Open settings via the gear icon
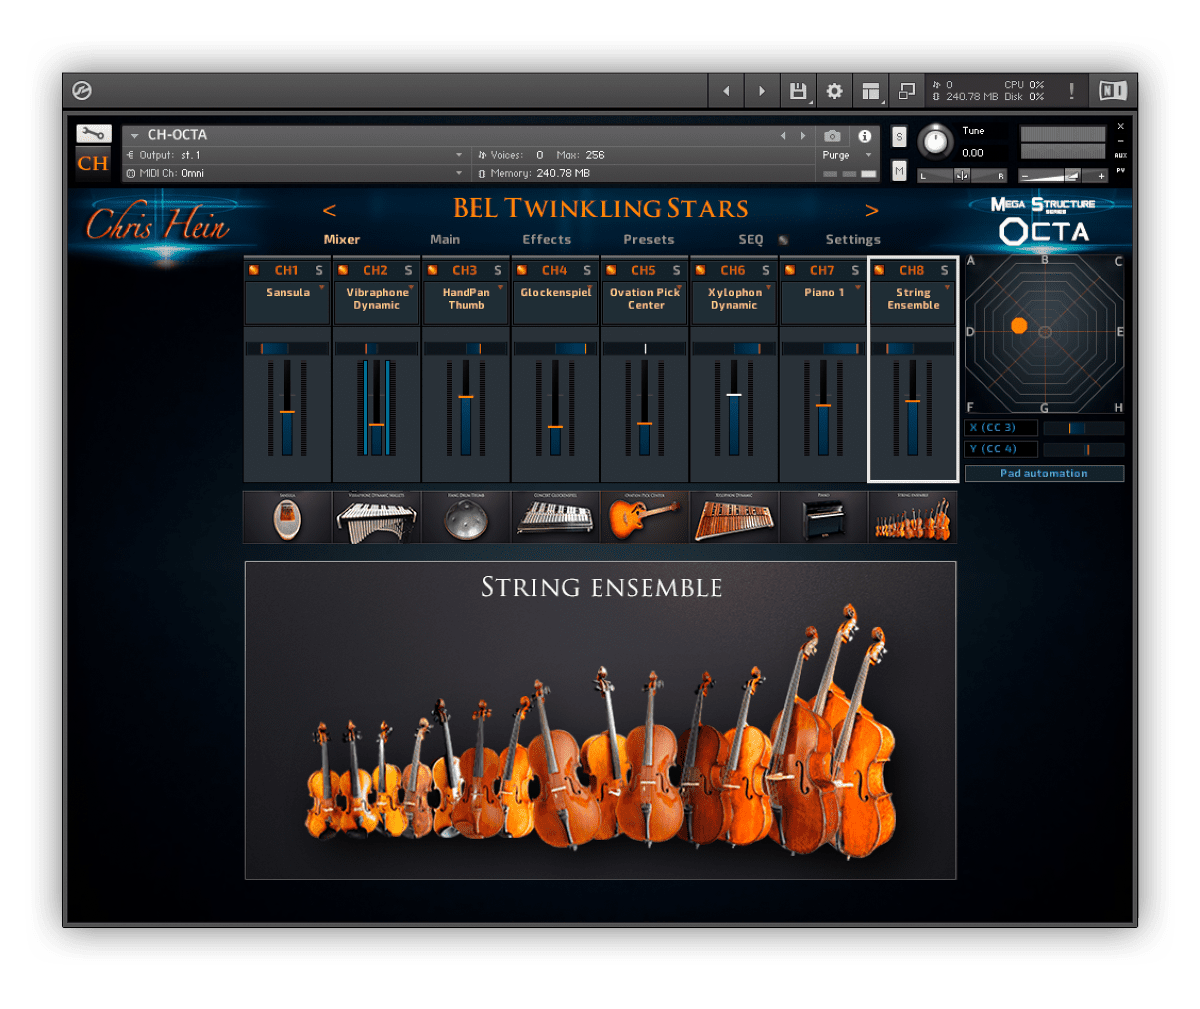 click(834, 91)
